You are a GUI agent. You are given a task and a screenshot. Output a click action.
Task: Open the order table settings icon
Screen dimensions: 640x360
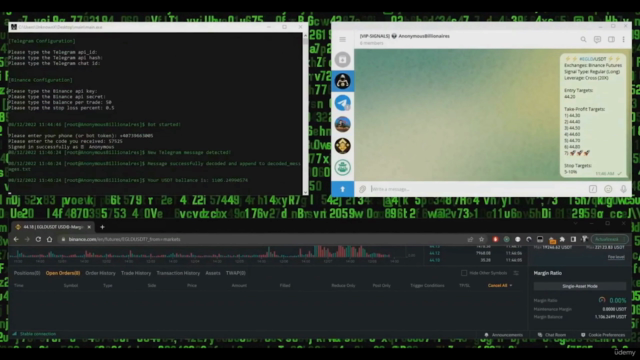click(516, 273)
